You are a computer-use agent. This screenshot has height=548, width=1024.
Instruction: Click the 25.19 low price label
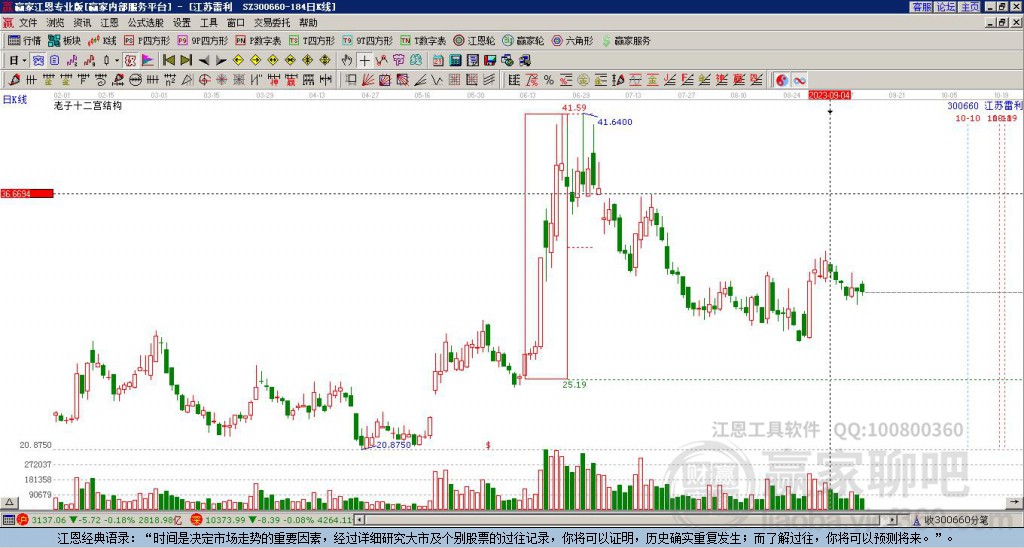point(574,385)
